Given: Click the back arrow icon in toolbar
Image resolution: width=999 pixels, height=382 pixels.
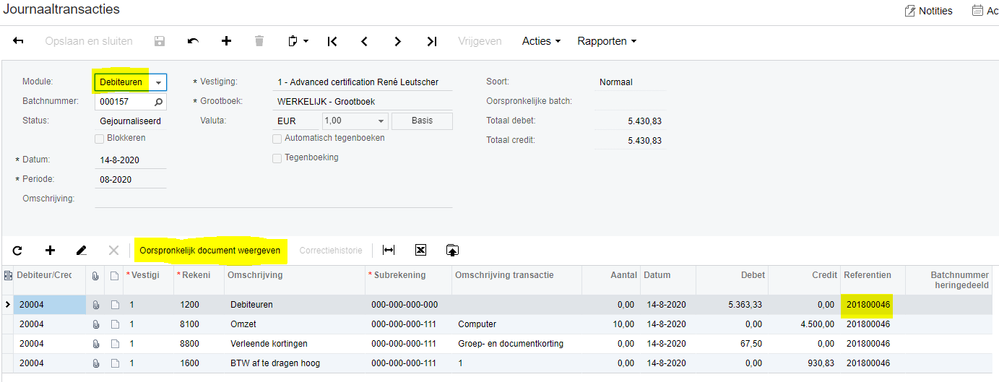Looking at the screenshot, I should coord(18,41).
